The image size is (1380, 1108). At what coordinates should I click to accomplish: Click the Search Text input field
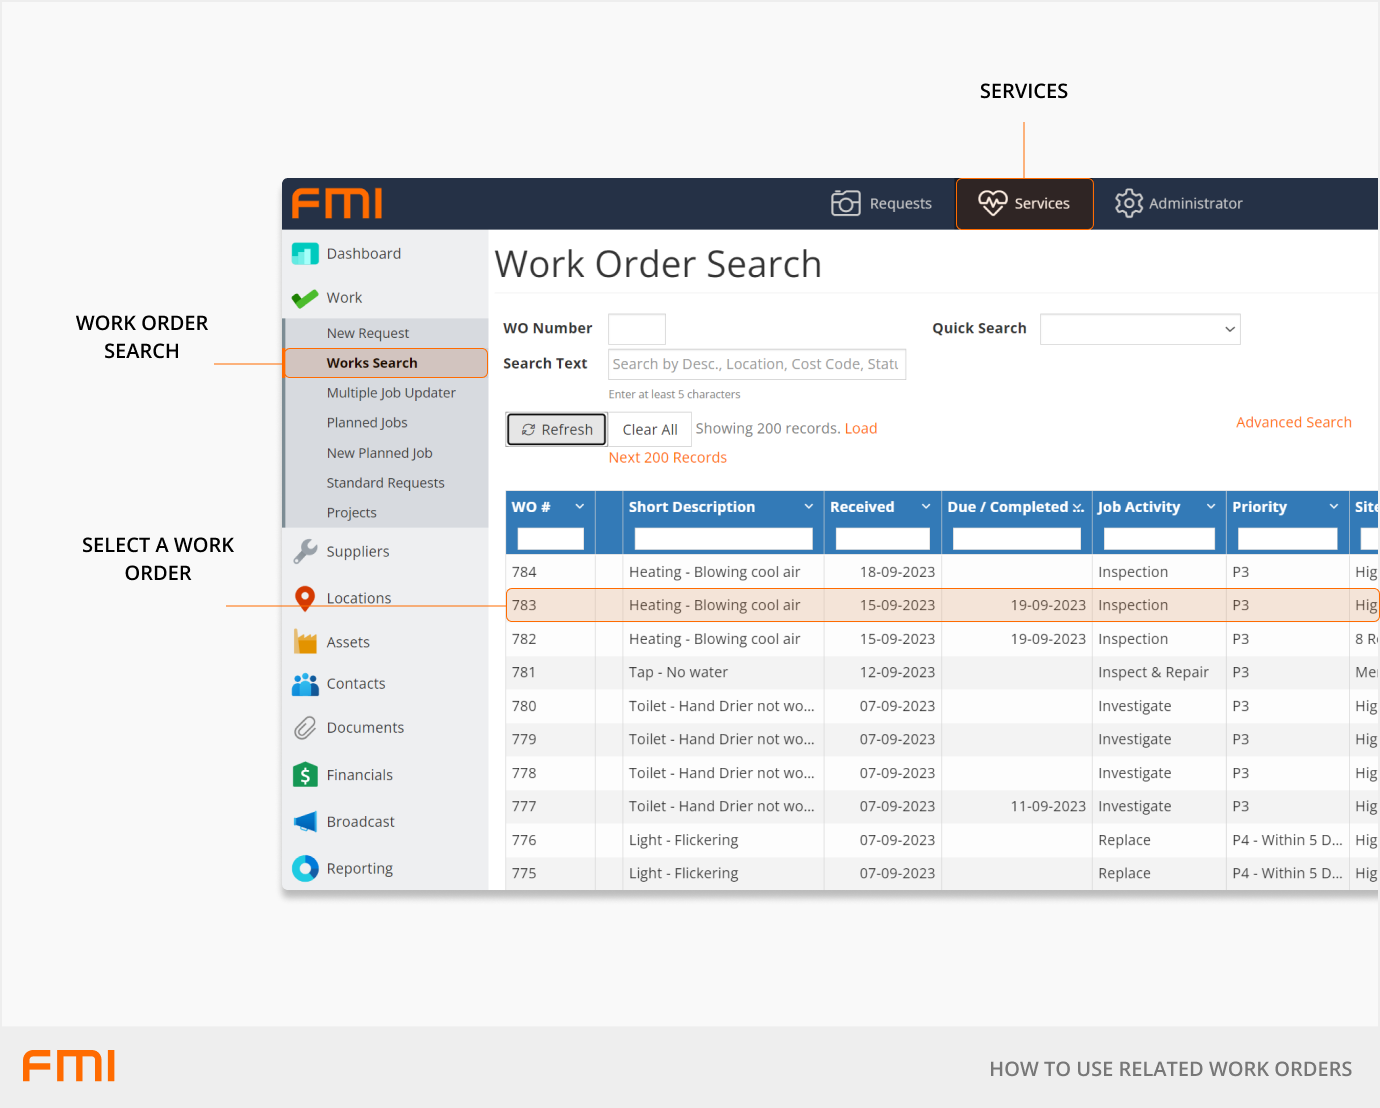tap(756, 364)
